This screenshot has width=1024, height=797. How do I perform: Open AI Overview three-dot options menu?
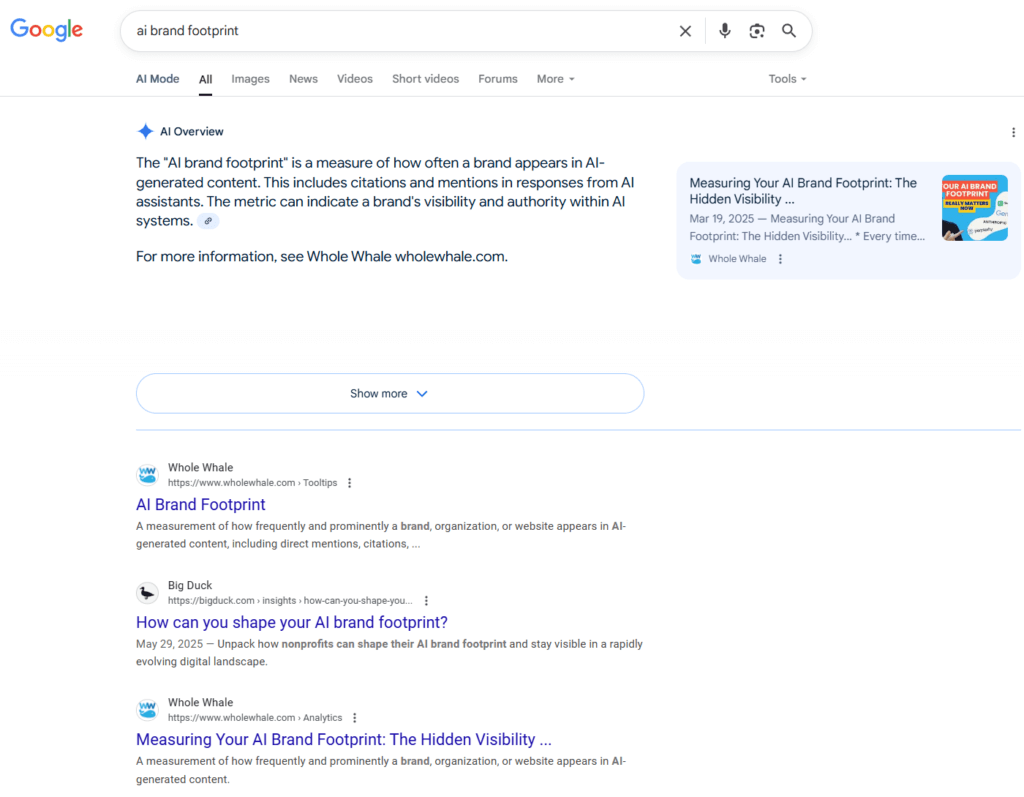click(1013, 132)
